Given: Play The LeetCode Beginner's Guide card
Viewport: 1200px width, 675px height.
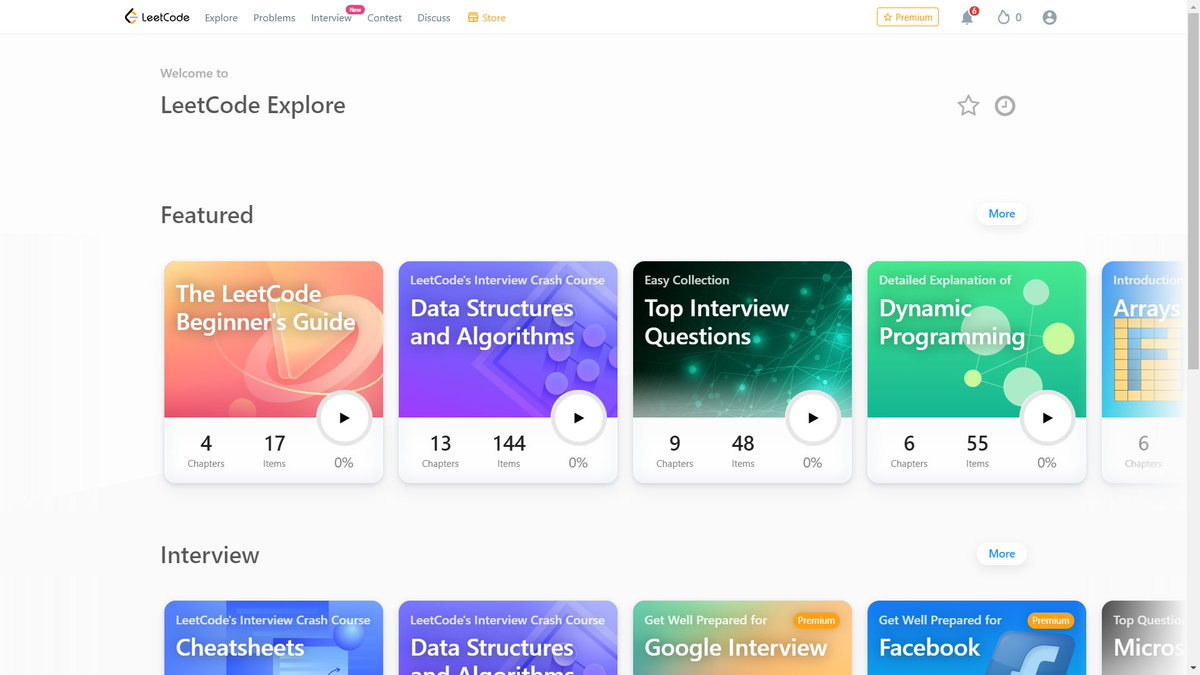Looking at the screenshot, I should pos(344,418).
